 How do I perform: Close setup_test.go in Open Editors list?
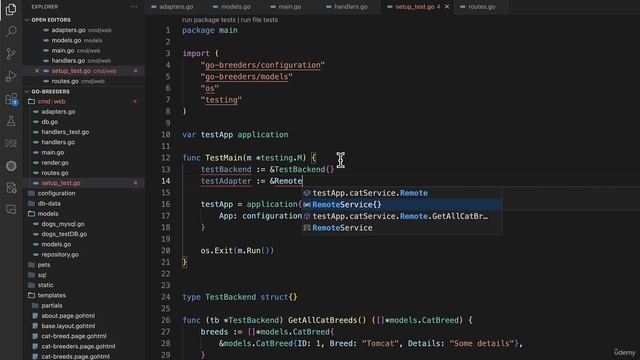point(37,71)
